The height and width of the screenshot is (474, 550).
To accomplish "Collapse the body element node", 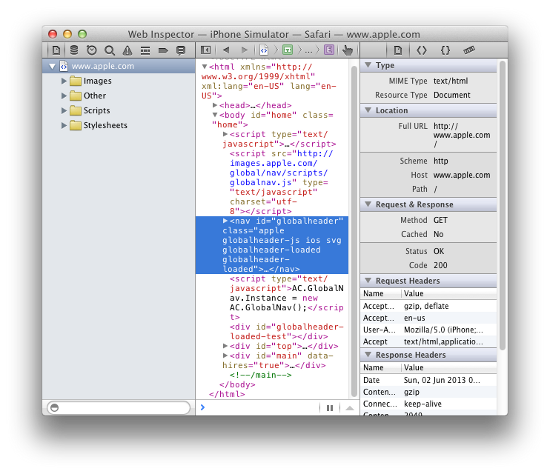I will [215, 115].
